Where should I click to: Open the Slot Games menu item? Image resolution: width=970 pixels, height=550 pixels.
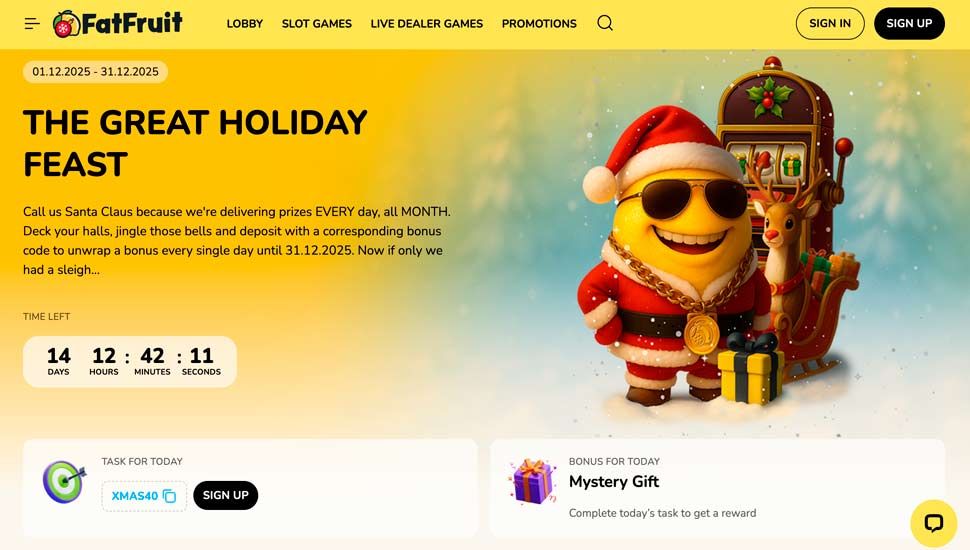pos(317,24)
